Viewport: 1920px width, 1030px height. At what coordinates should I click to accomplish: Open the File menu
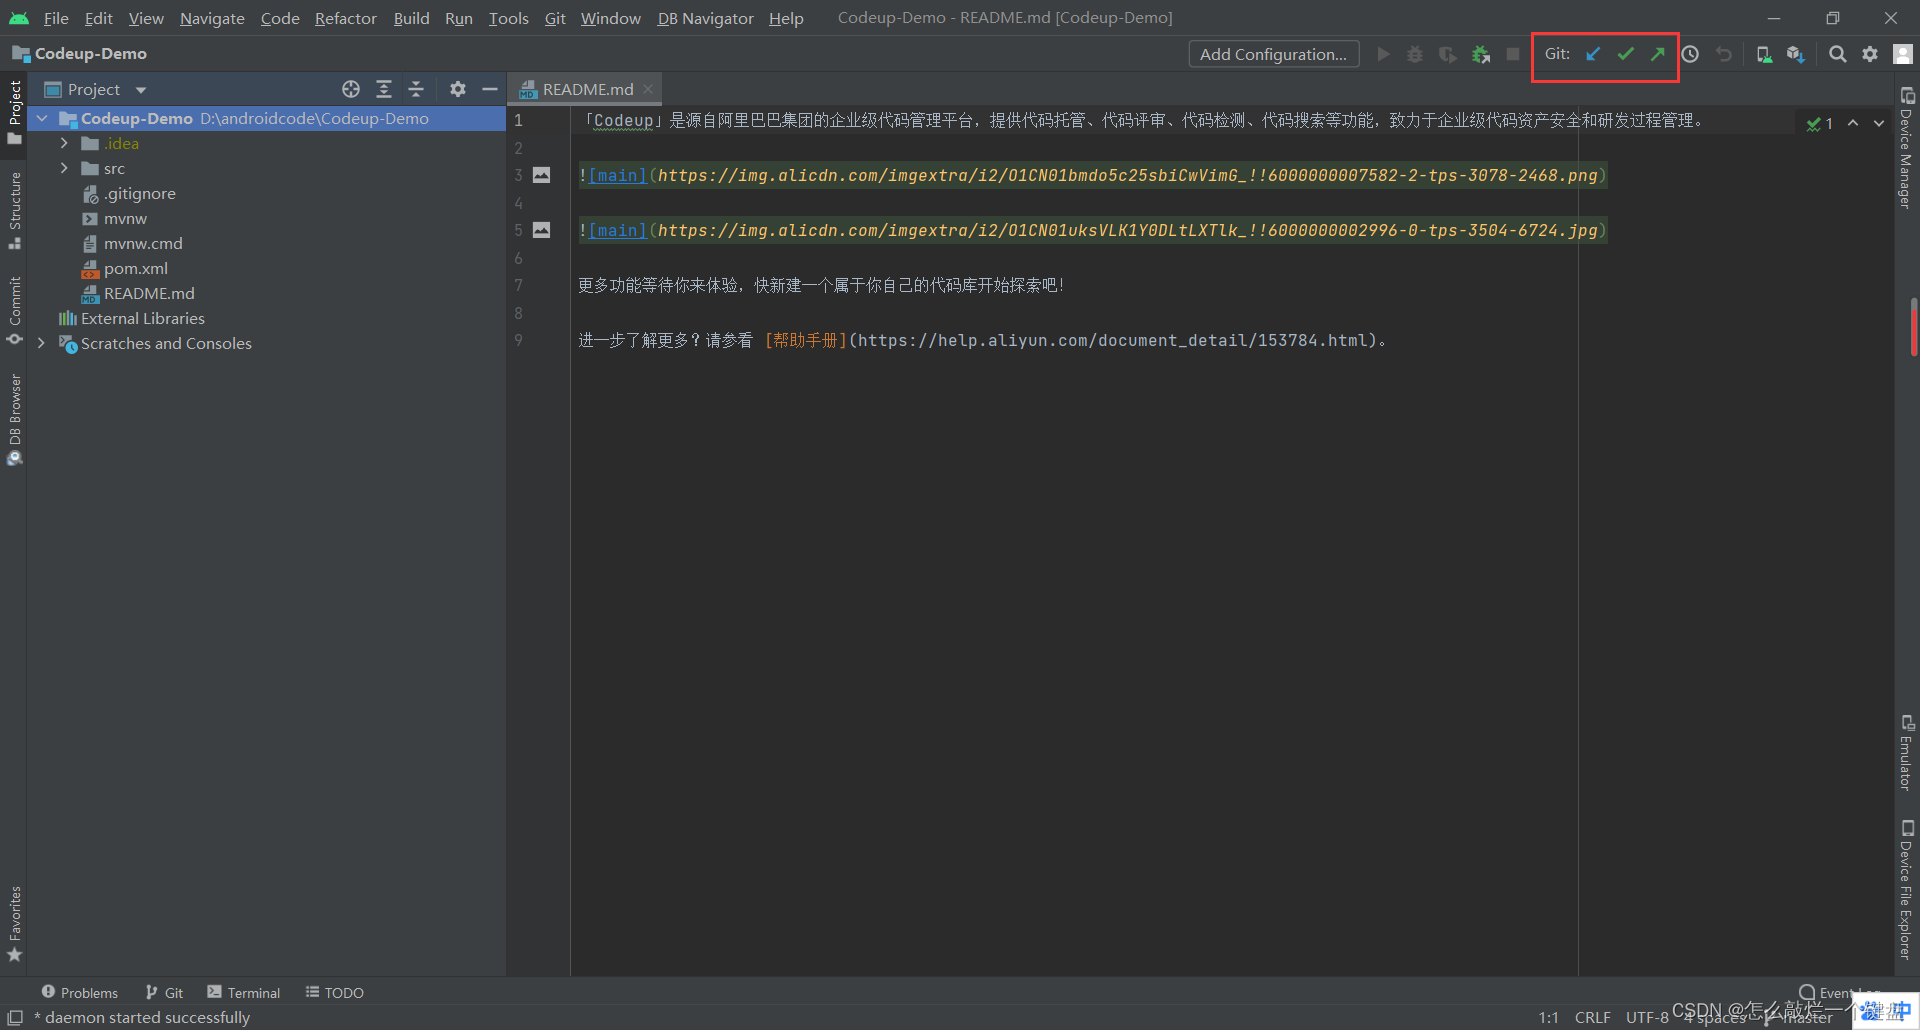tap(56, 18)
